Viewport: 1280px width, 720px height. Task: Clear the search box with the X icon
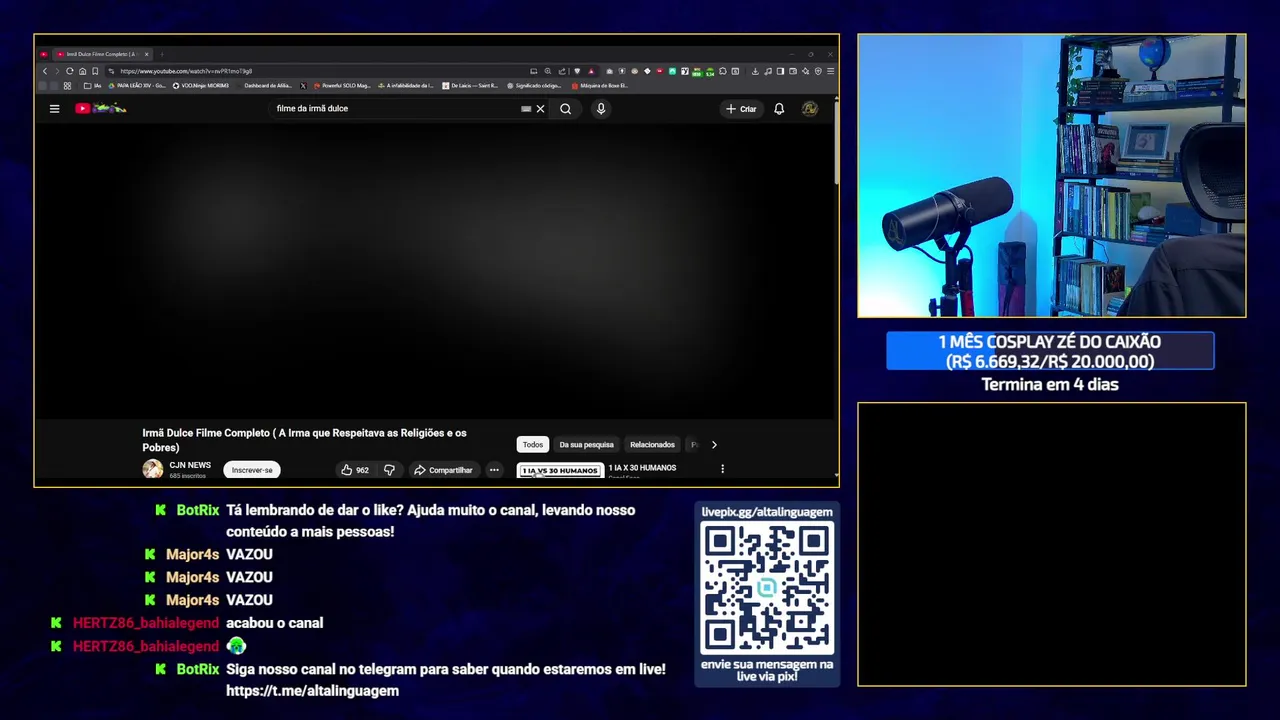click(x=540, y=109)
